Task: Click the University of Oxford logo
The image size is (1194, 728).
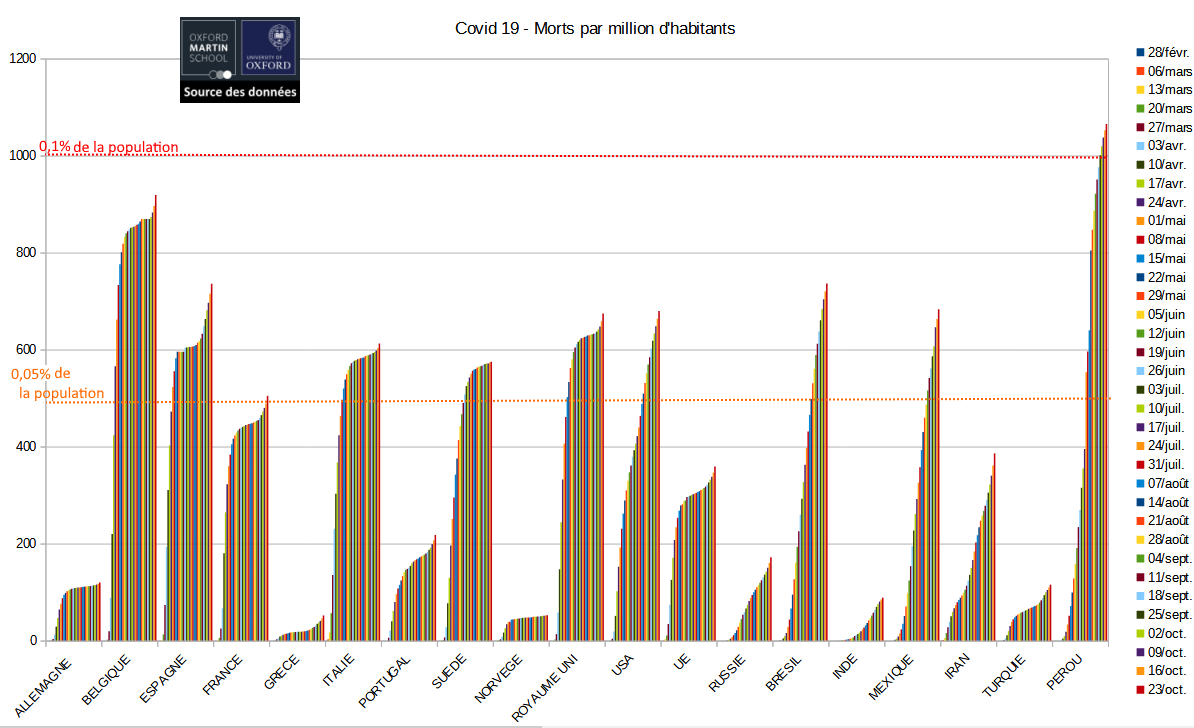Action: pyautogui.click(x=270, y=50)
